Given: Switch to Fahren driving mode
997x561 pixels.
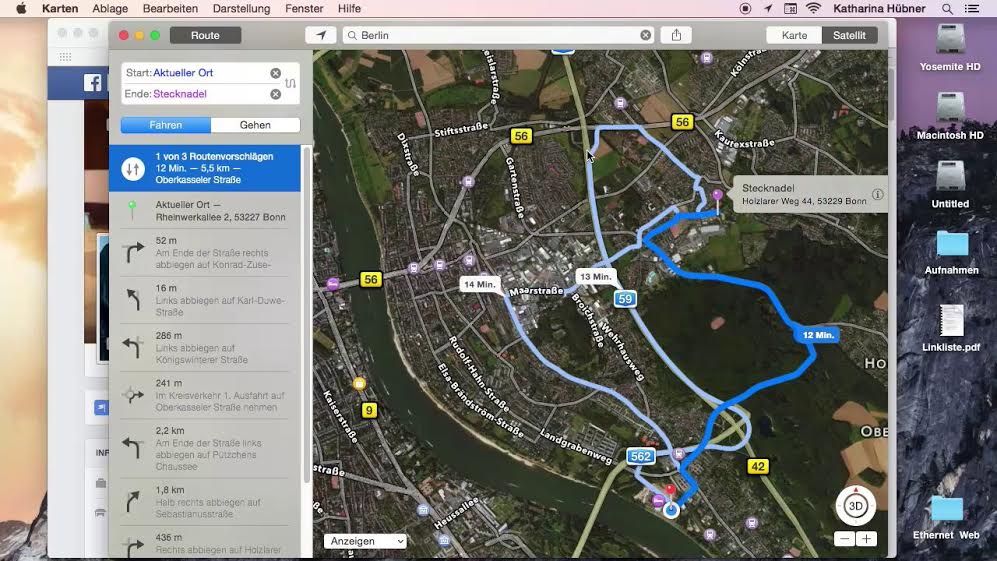Looking at the screenshot, I should 165,125.
